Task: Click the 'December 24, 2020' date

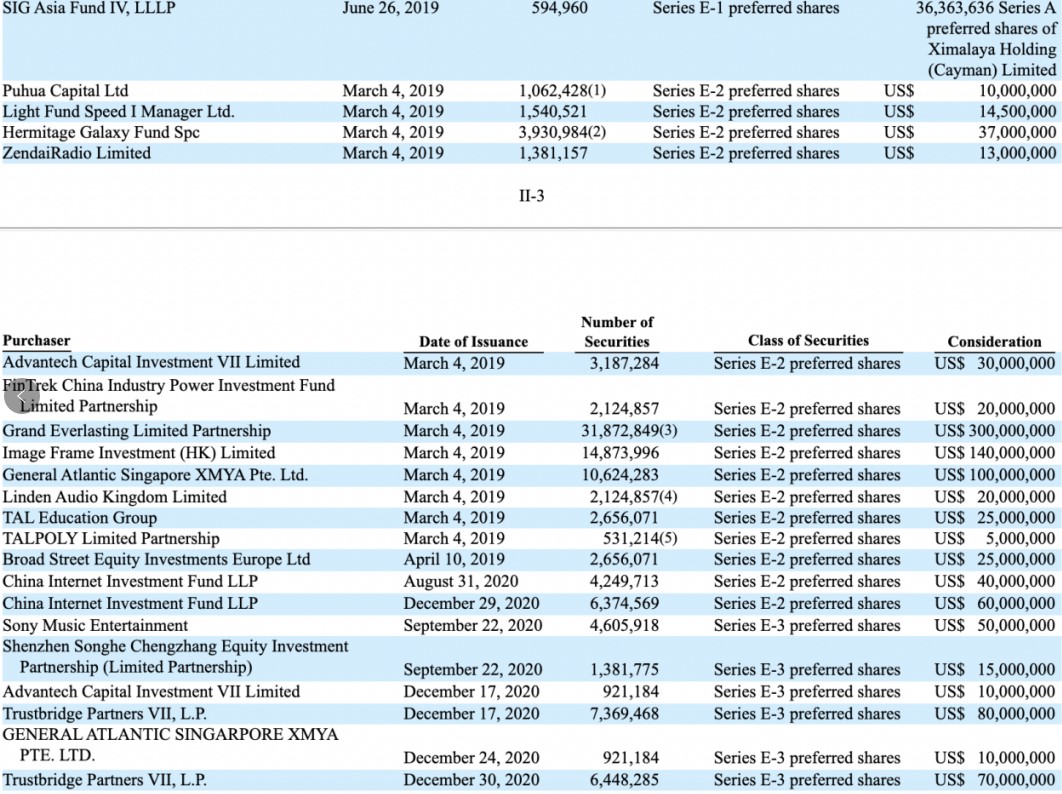Action: coord(472,758)
